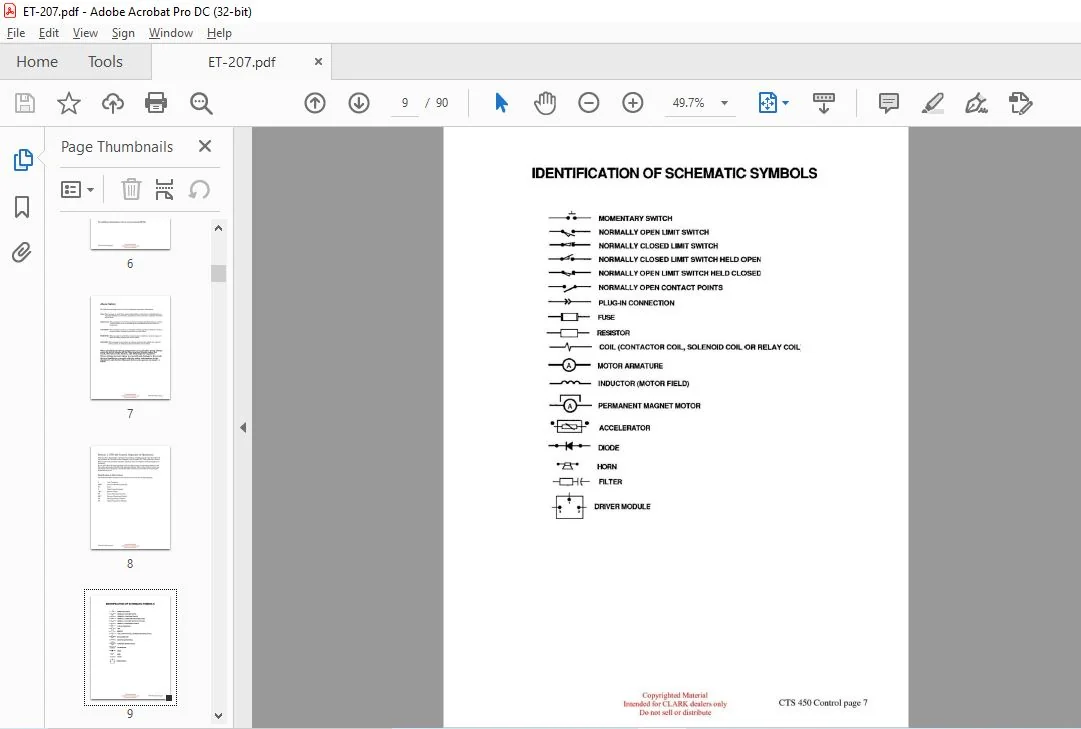1081x729 pixels.
Task: Collapse the navigation pane arrow
Action: coord(243,428)
